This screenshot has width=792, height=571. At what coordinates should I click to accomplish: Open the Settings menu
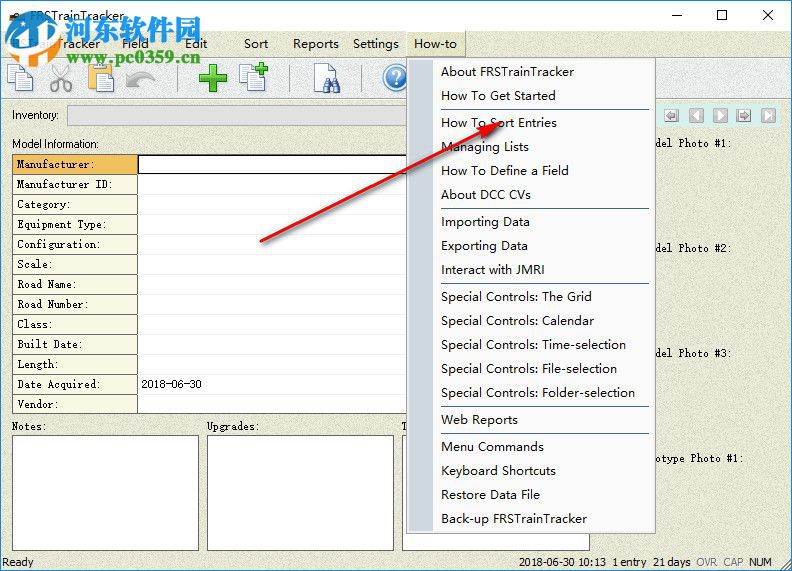tap(376, 44)
